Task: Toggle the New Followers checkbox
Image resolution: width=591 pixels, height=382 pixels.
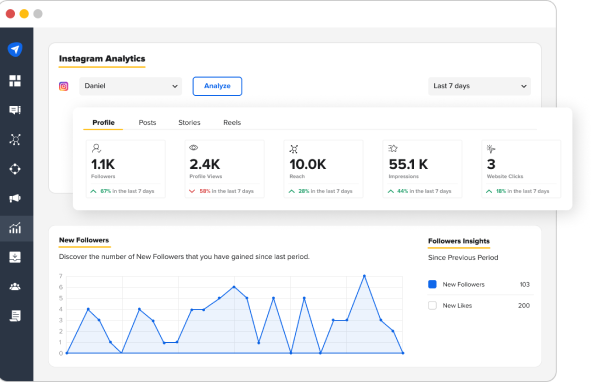Action: [432, 284]
